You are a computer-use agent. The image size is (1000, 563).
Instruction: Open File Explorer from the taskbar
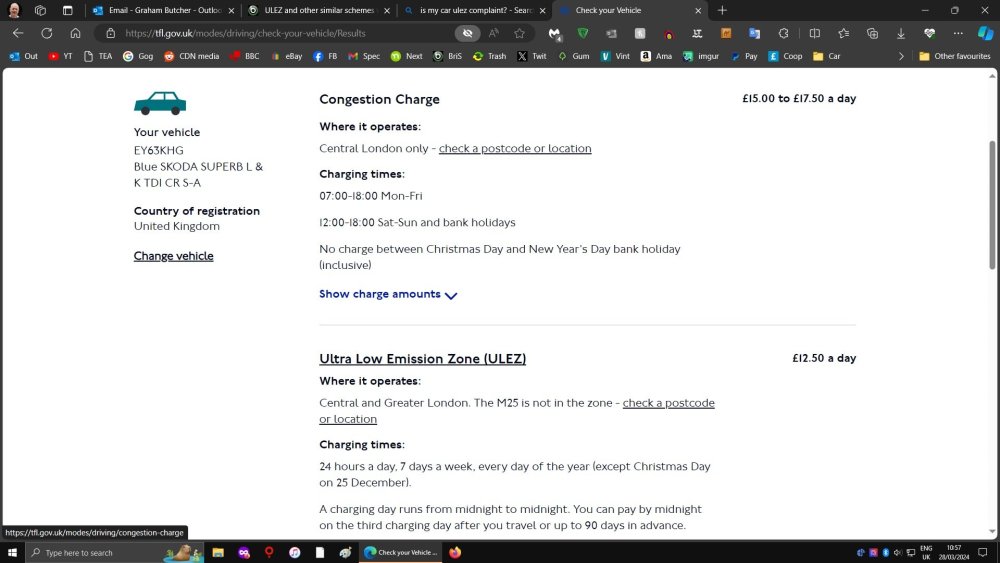click(x=218, y=552)
